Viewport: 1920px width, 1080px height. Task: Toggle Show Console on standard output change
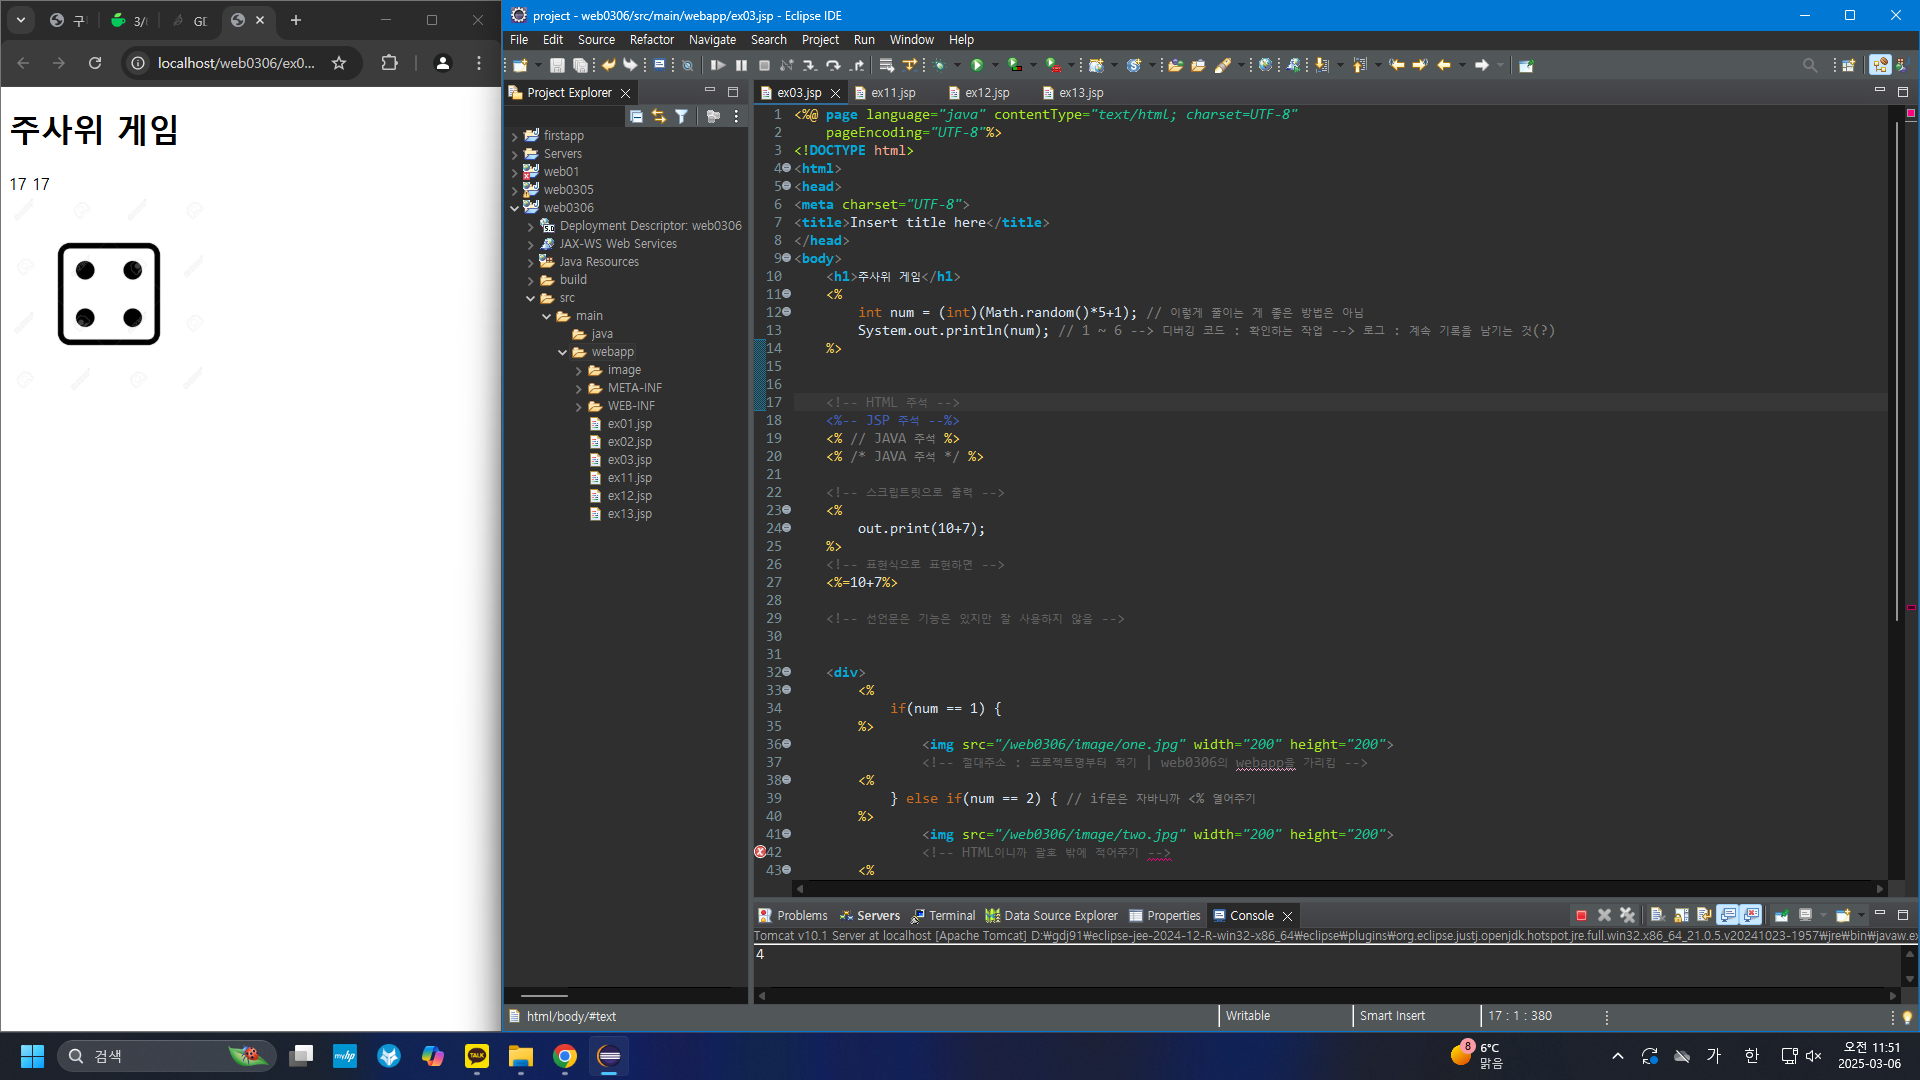(1728, 915)
